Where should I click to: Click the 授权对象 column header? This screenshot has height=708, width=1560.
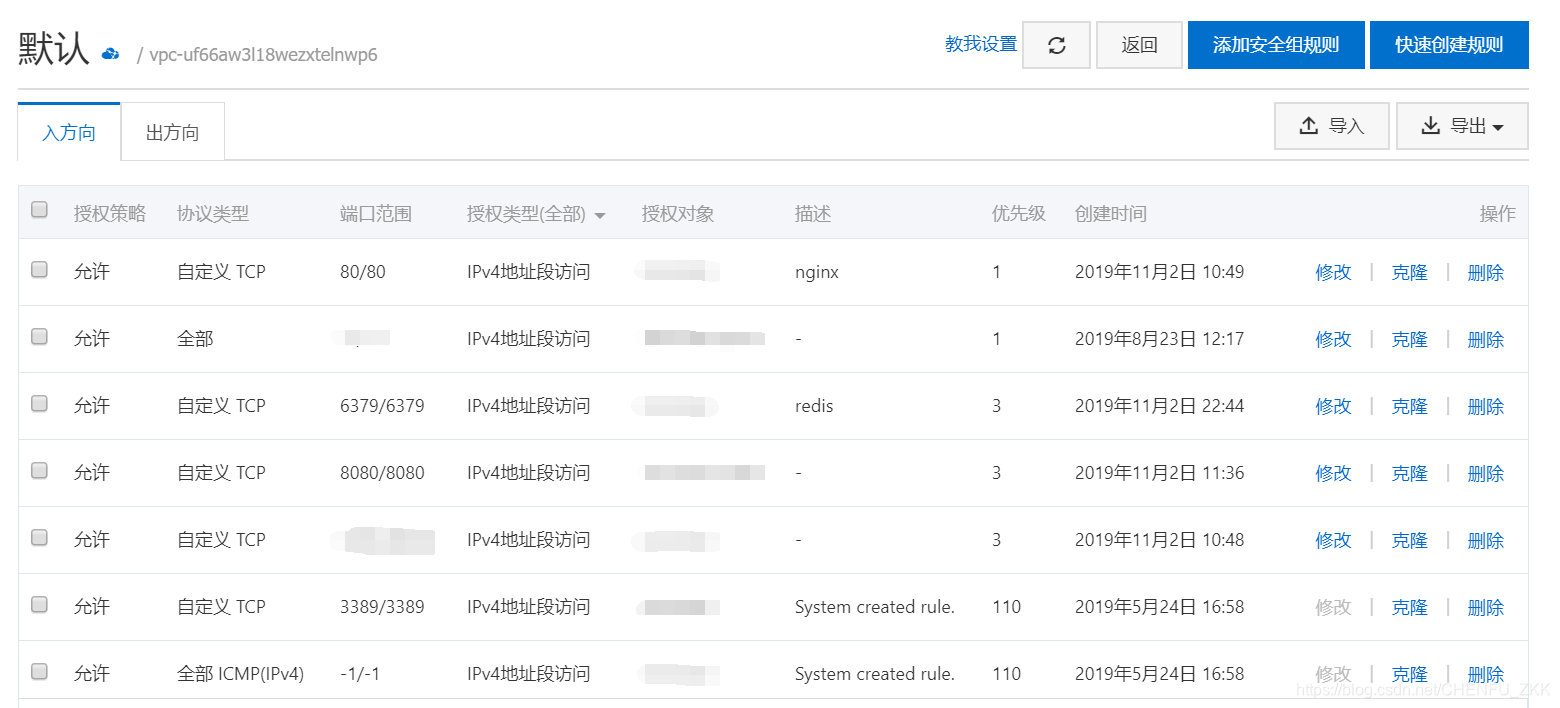pos(678,214)
